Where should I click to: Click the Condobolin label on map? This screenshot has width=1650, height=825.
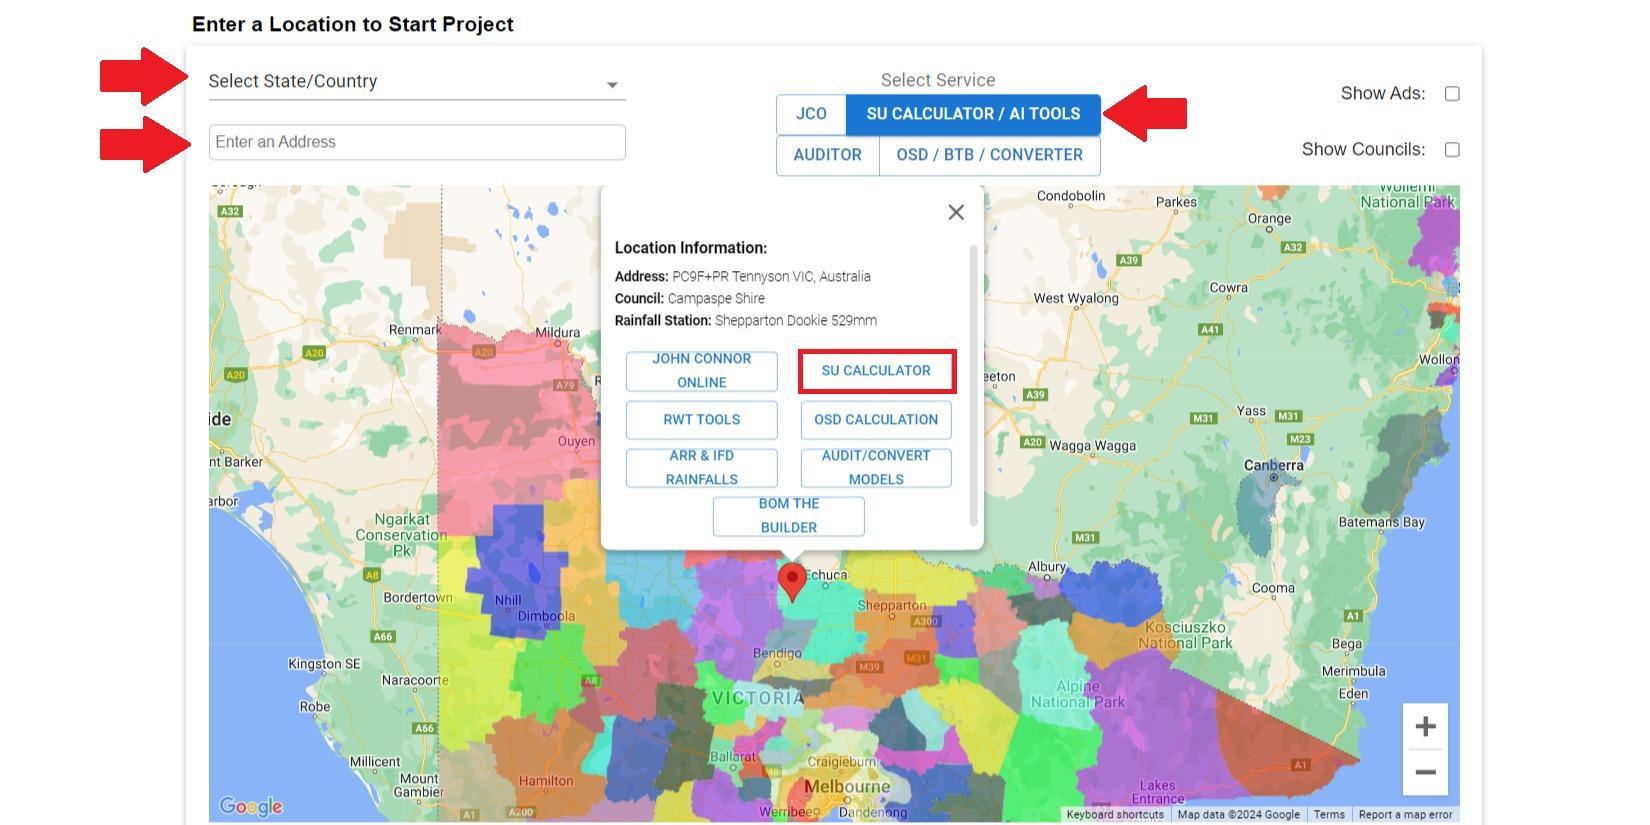(1071, 196)
